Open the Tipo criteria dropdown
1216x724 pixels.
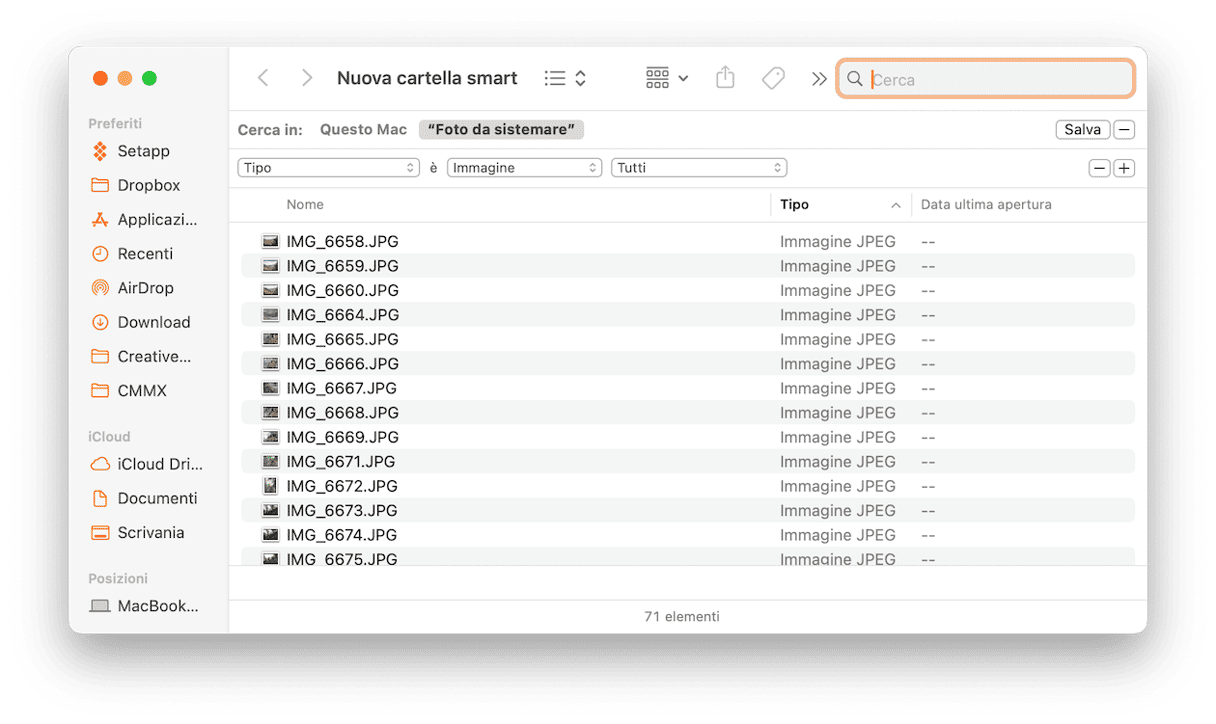pos(328,168)
